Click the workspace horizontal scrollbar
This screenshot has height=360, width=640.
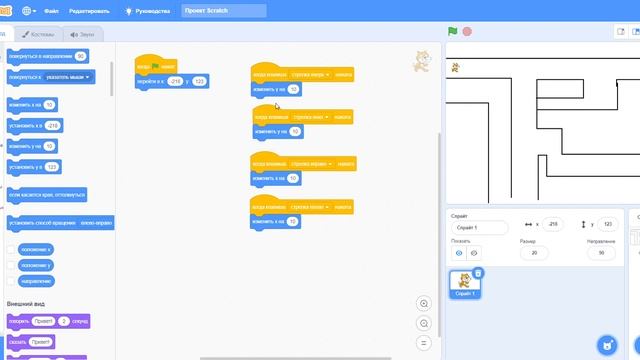(x=296, y=358)
